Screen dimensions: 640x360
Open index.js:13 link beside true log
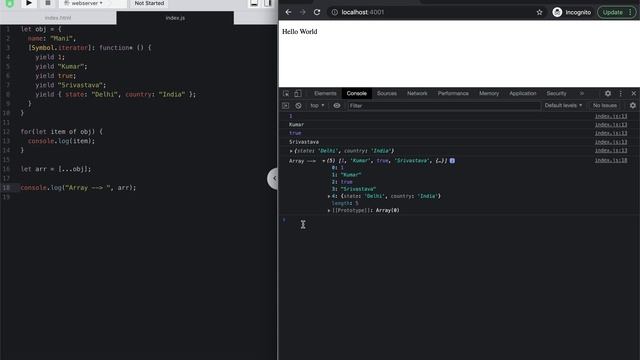click(x=611, y=133)
